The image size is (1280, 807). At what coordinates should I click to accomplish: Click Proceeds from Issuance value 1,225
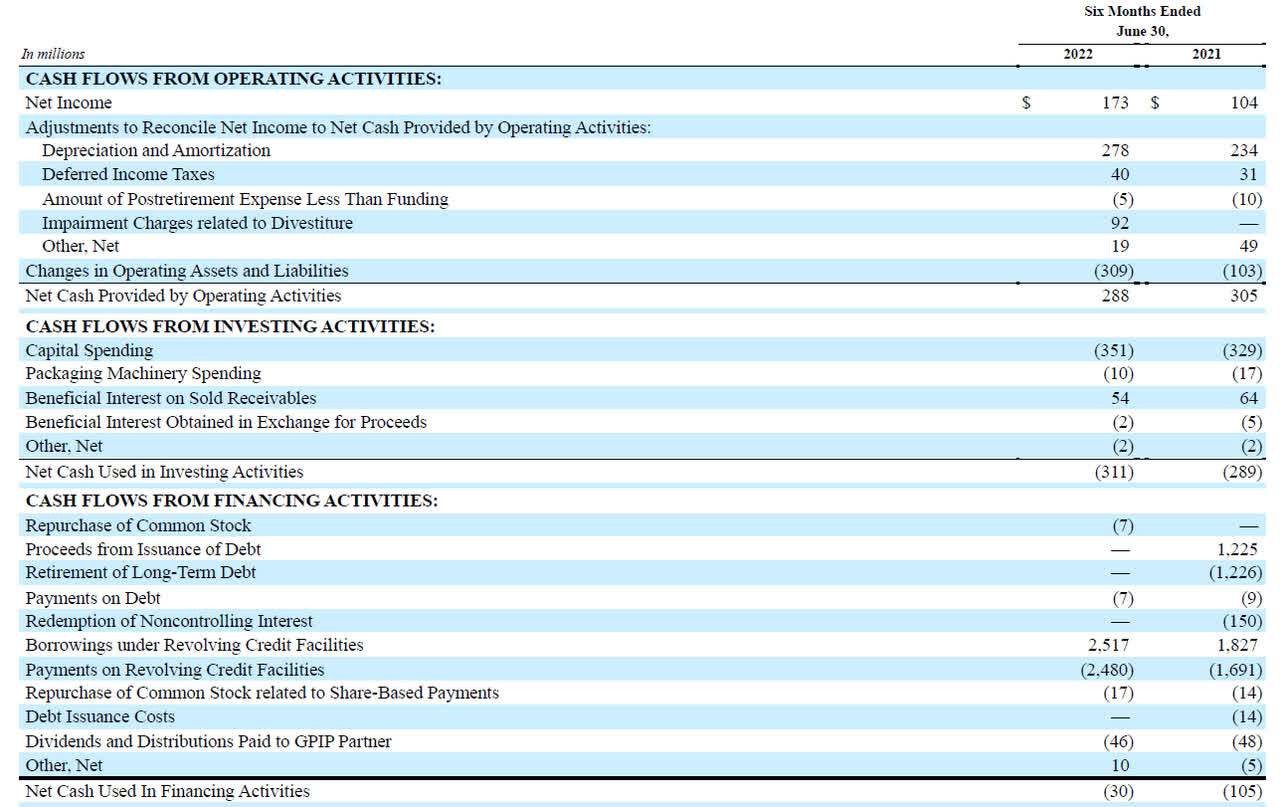click(1239, 550)
